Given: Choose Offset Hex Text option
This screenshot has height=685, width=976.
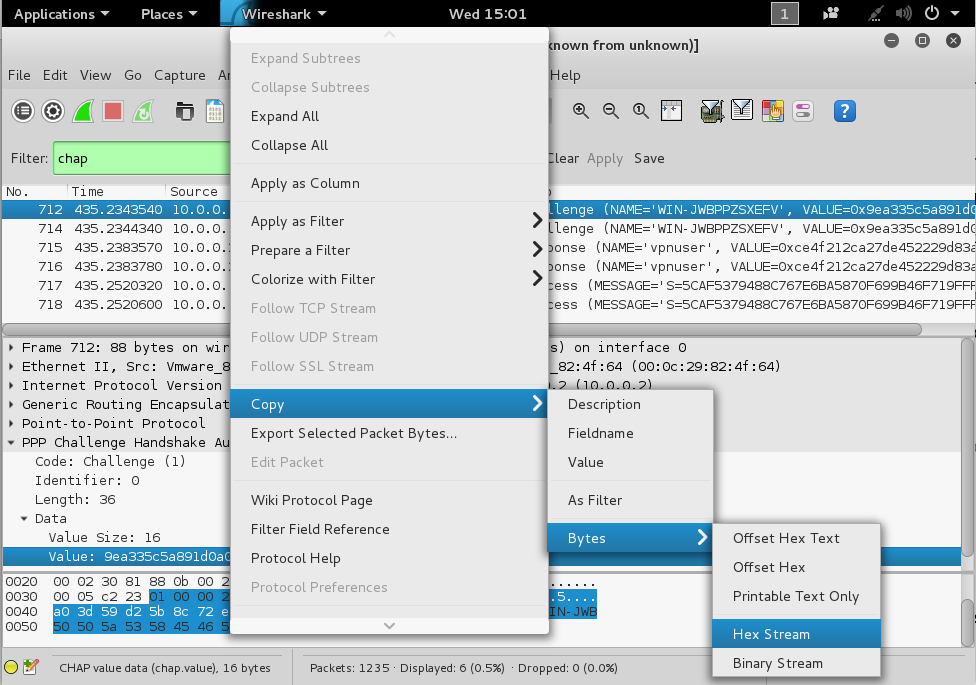Looking at the screenshot, I should pyautogui.click(x=796, y=538).
